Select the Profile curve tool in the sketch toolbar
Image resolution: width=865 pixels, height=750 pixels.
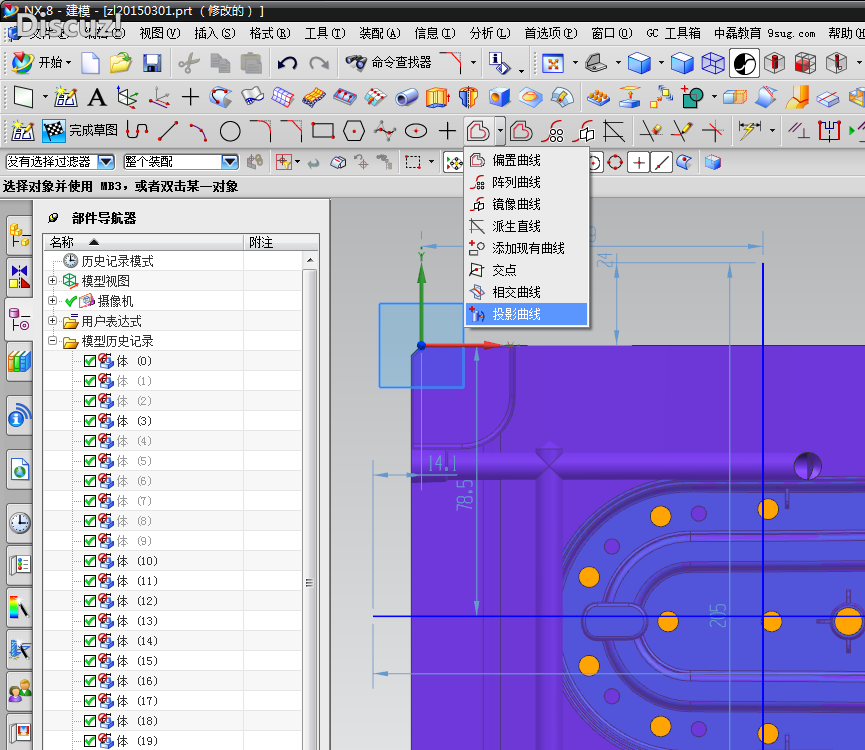[x=137, y=131]
